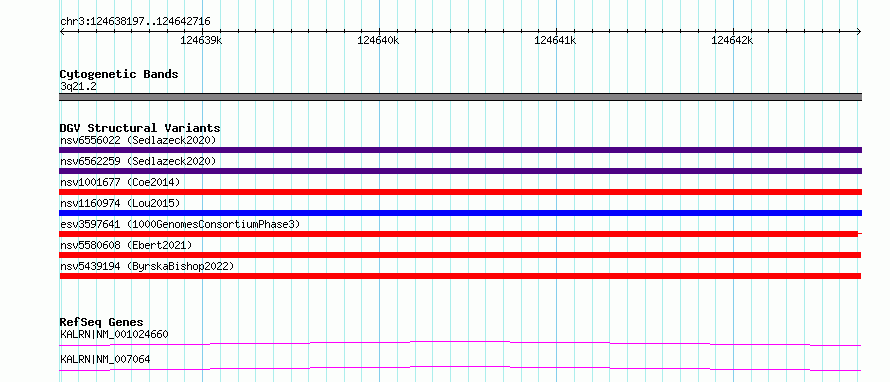
Task: Select the red bar for esv3597641
Action: 460,234
